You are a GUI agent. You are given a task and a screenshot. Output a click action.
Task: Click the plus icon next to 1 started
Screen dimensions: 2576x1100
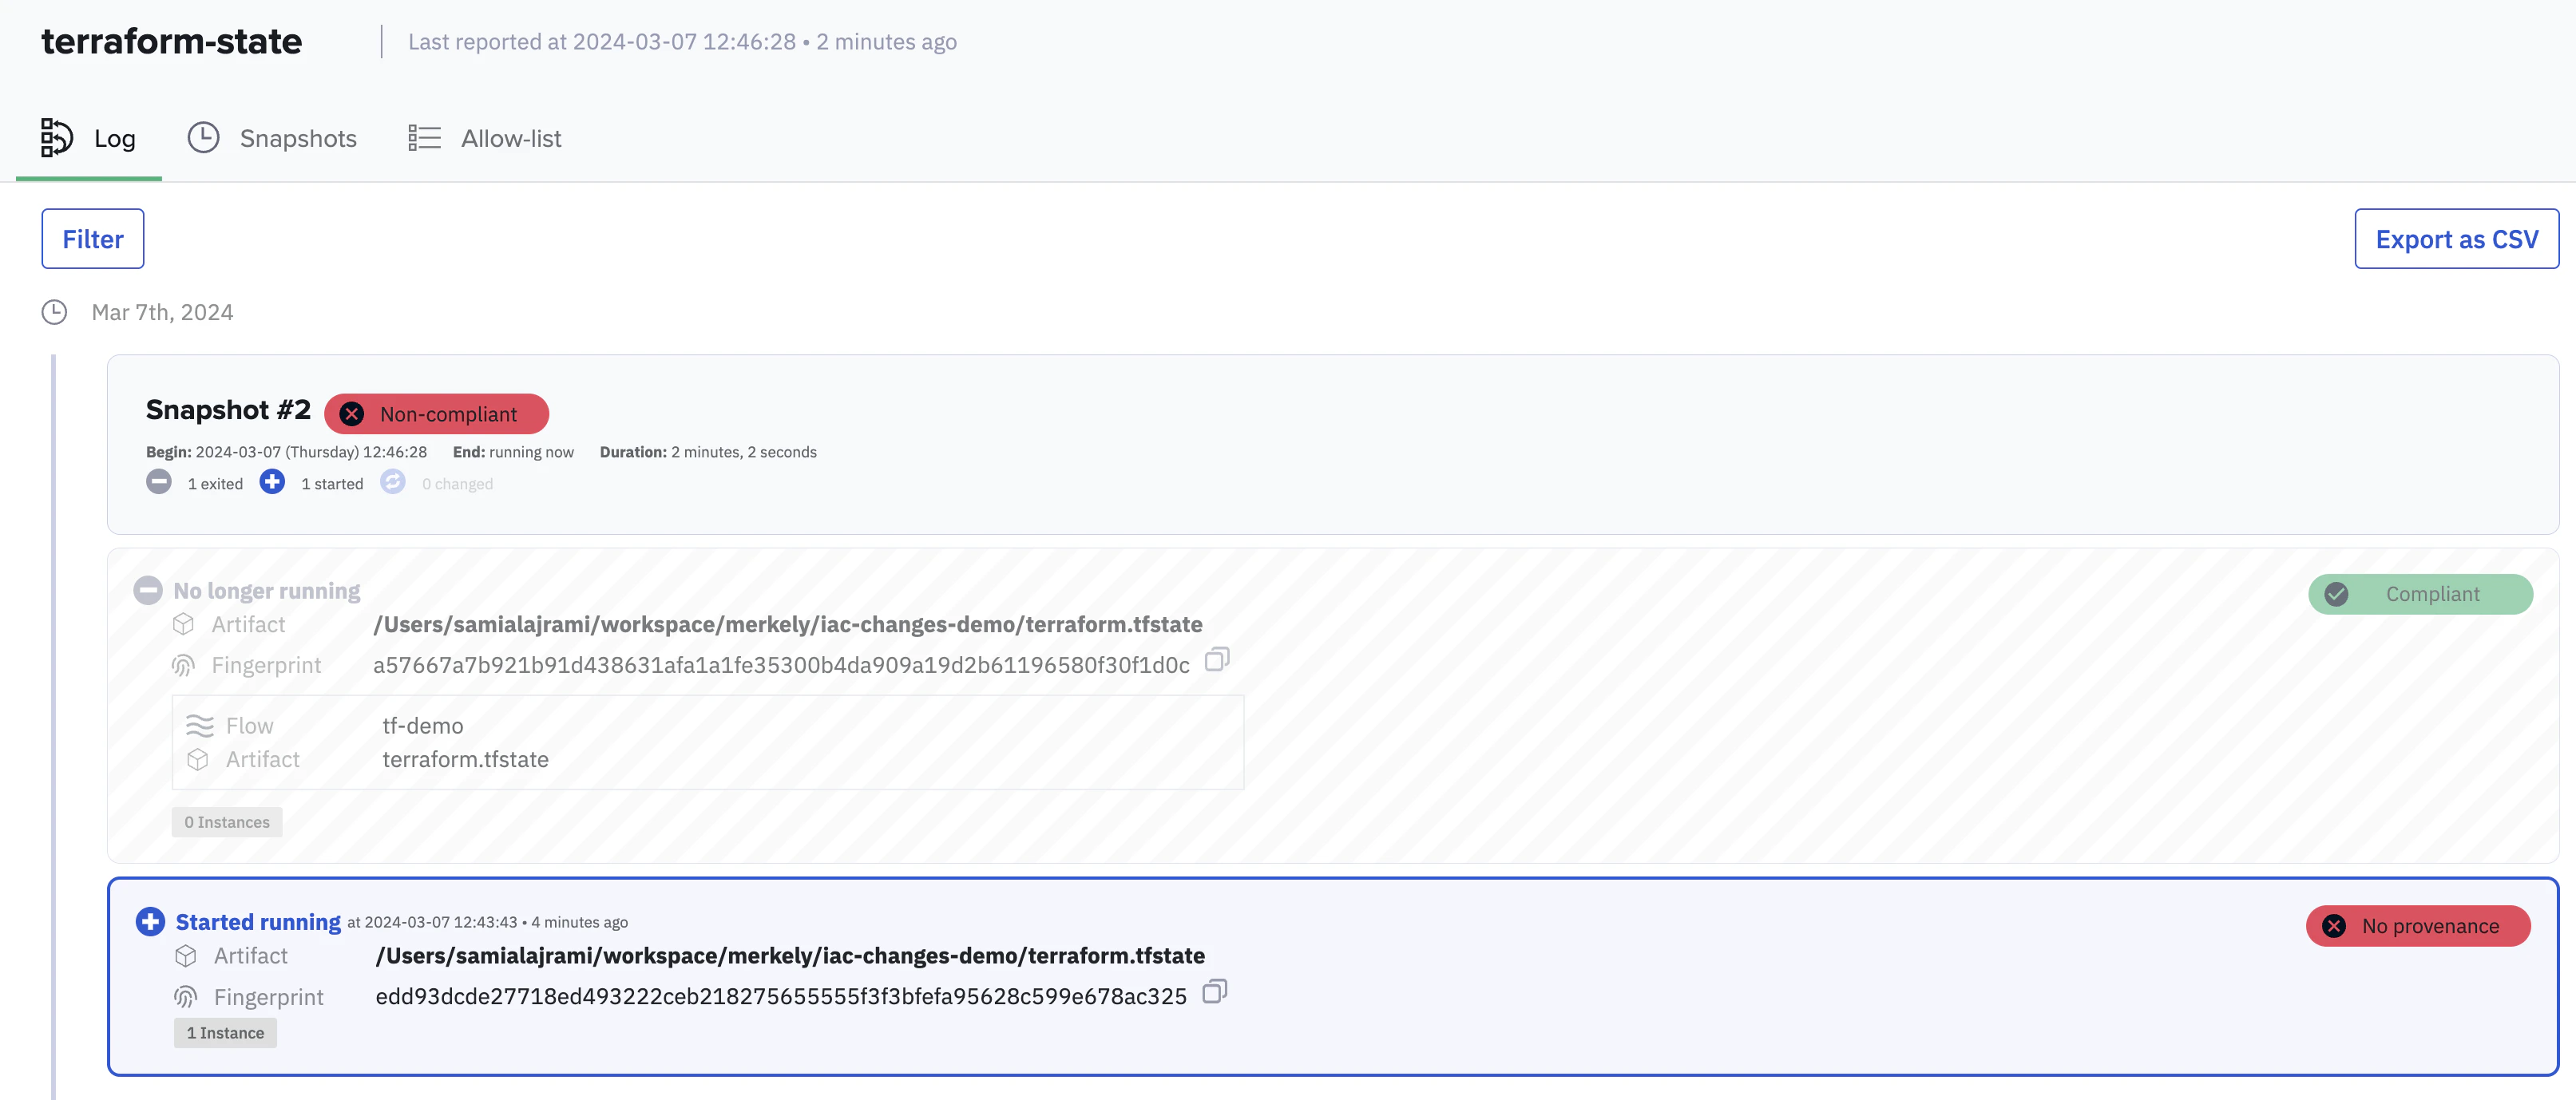272,482
